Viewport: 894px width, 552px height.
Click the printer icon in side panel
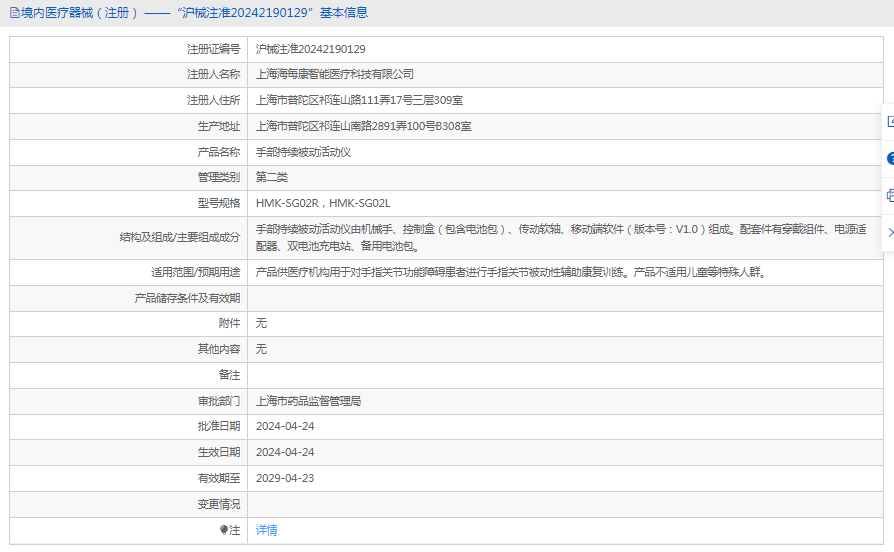(x=891, y=196)
